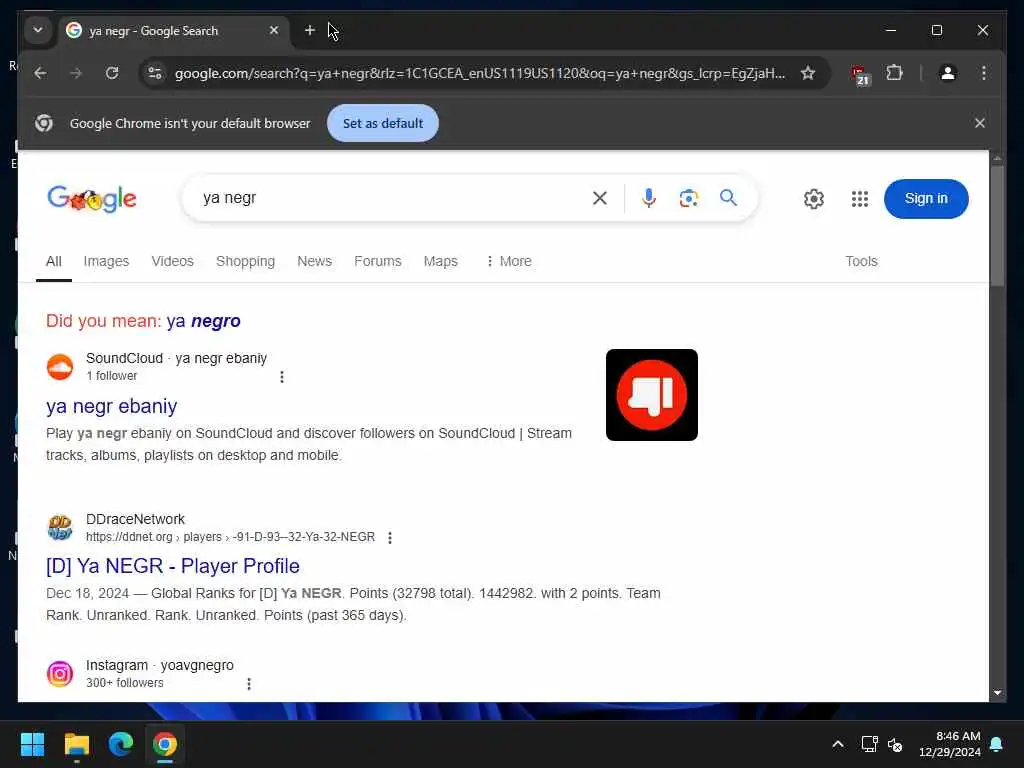Switch to the Videos tab
Viewport: 1024px width, 768px height.
coord(172,261)
